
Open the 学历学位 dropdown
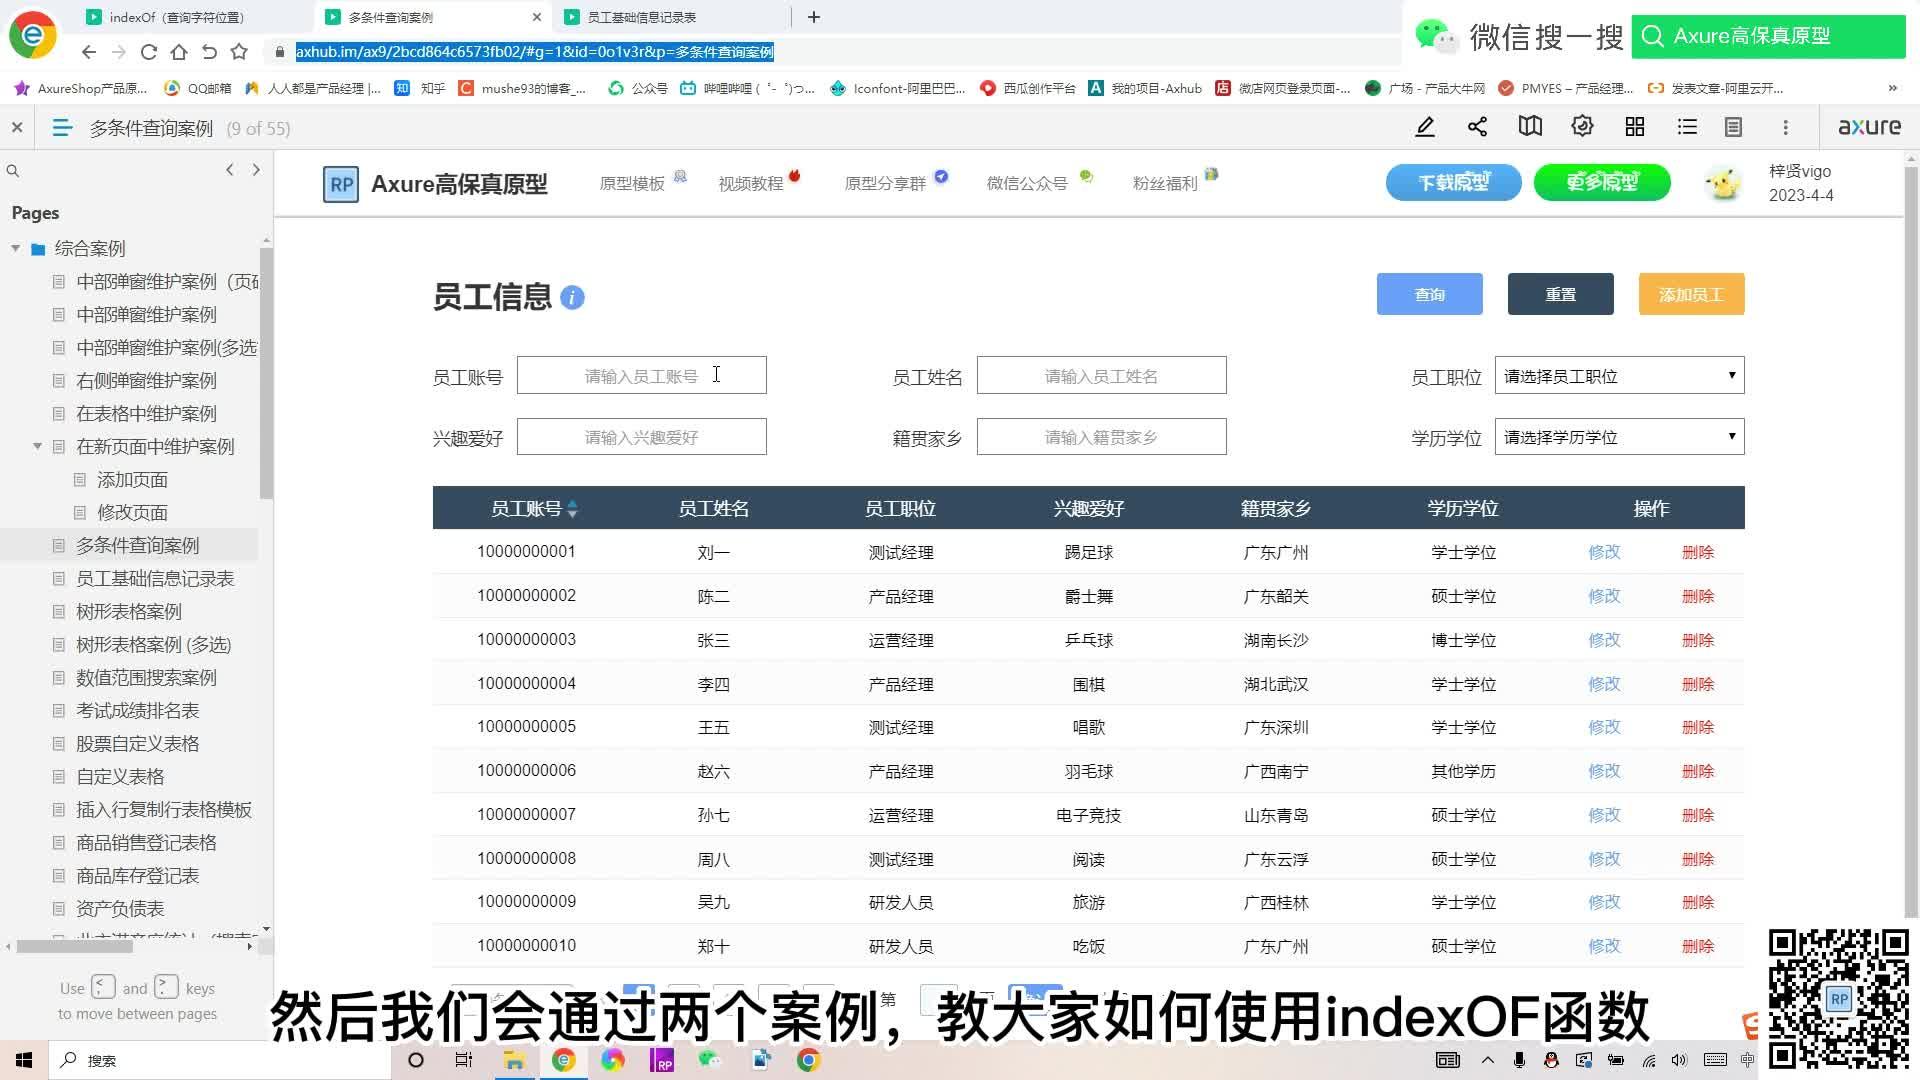pos(1617,436)
